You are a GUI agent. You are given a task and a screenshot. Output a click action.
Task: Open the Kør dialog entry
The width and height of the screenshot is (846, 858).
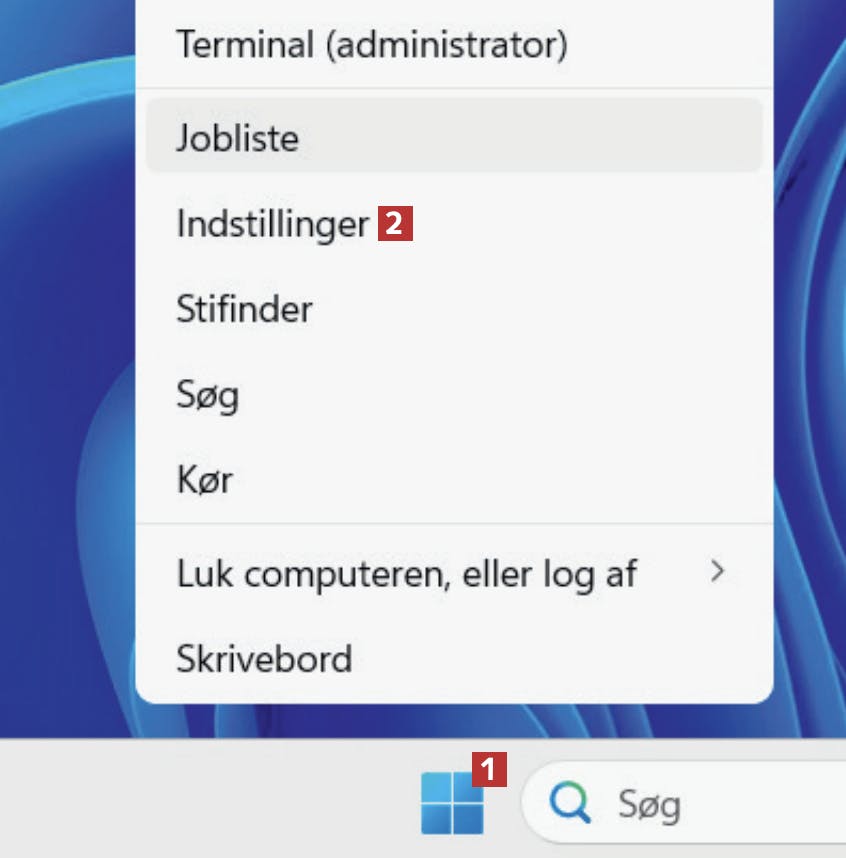(x=454, y=480)
